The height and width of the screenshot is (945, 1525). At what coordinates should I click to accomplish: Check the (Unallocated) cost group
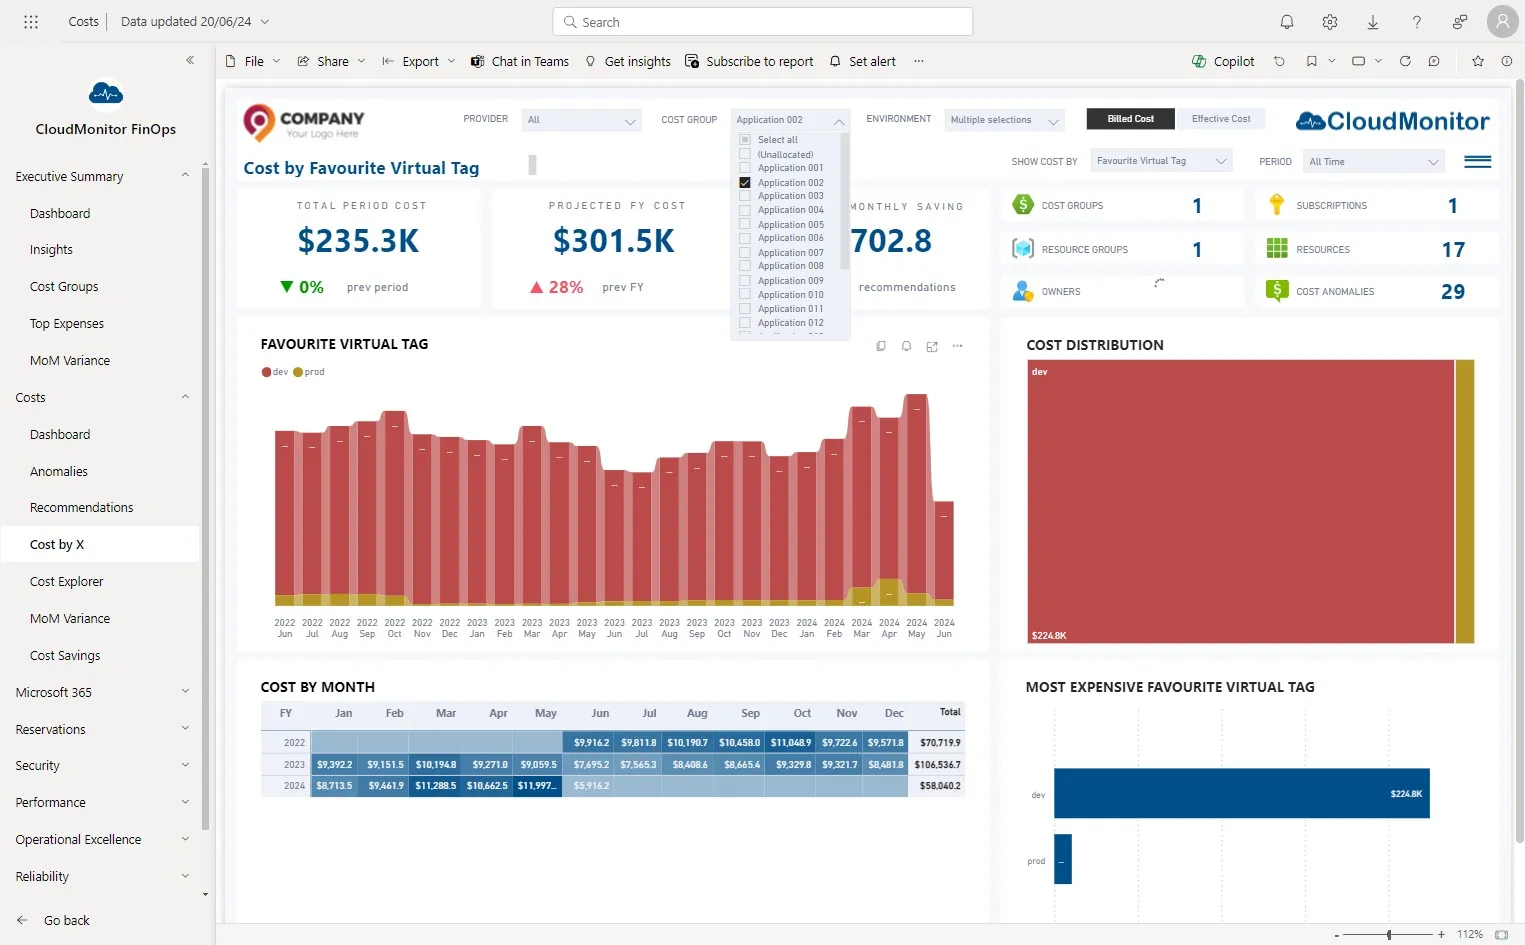pyautogui.click(x=745, y=154)
